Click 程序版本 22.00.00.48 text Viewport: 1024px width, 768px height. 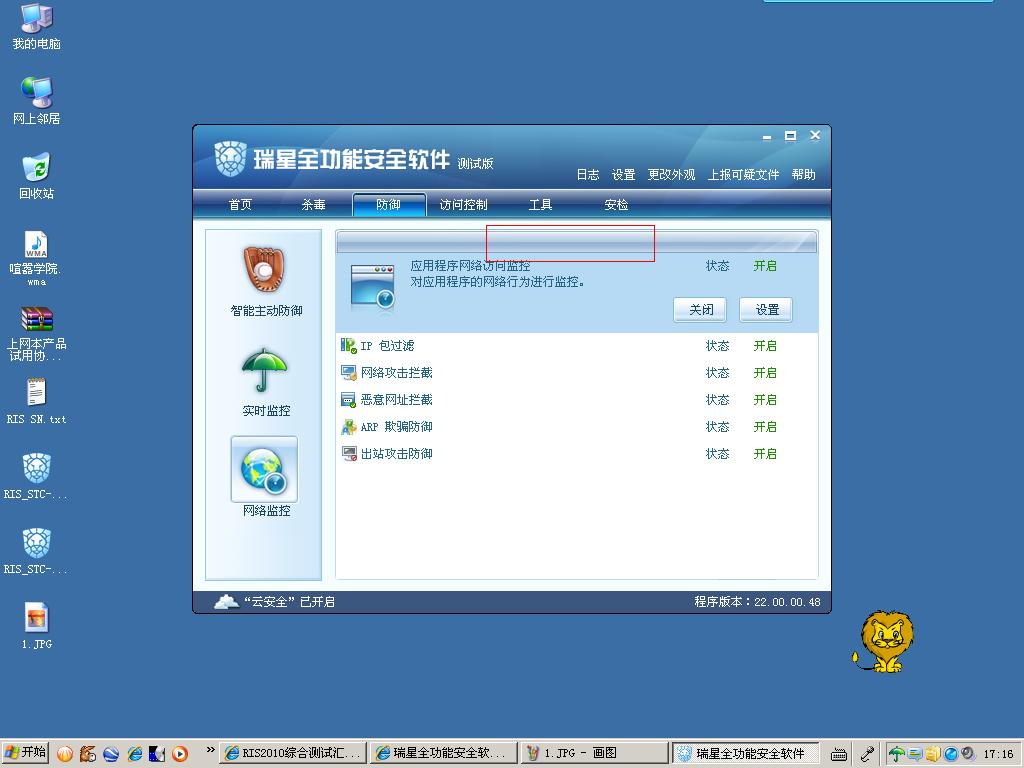(x=757, y=601)
